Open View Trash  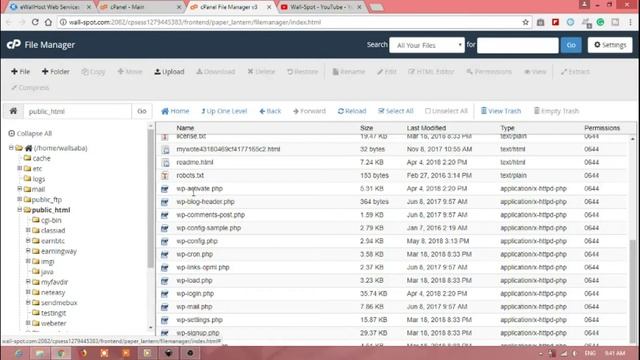501,111
